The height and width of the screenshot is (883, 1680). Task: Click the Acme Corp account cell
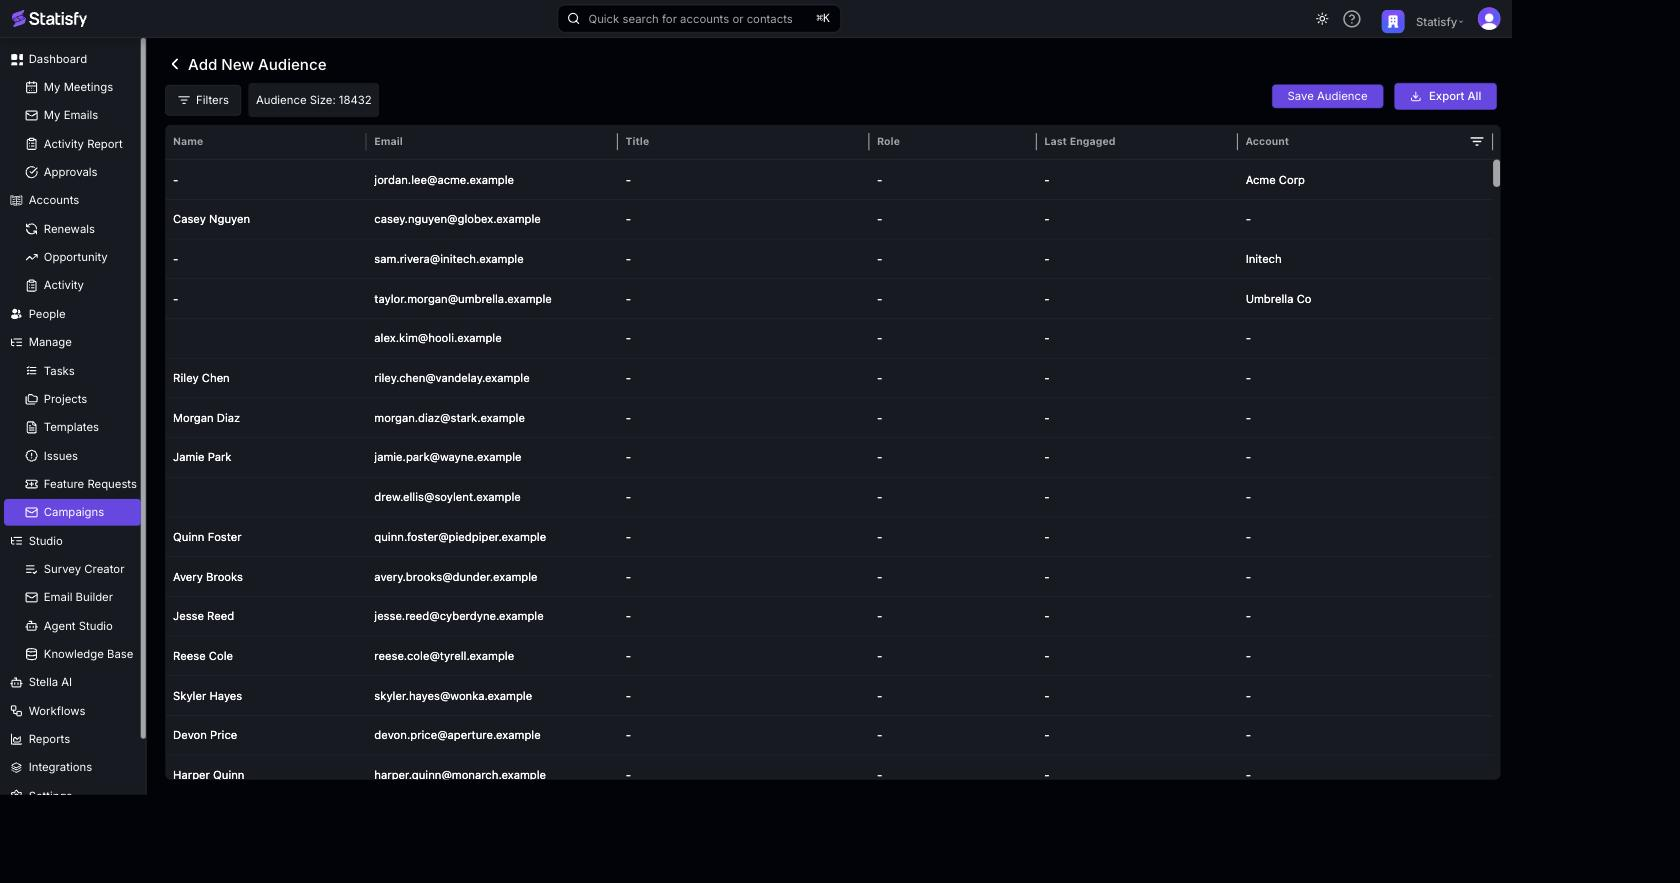(x=1275, y=180)
